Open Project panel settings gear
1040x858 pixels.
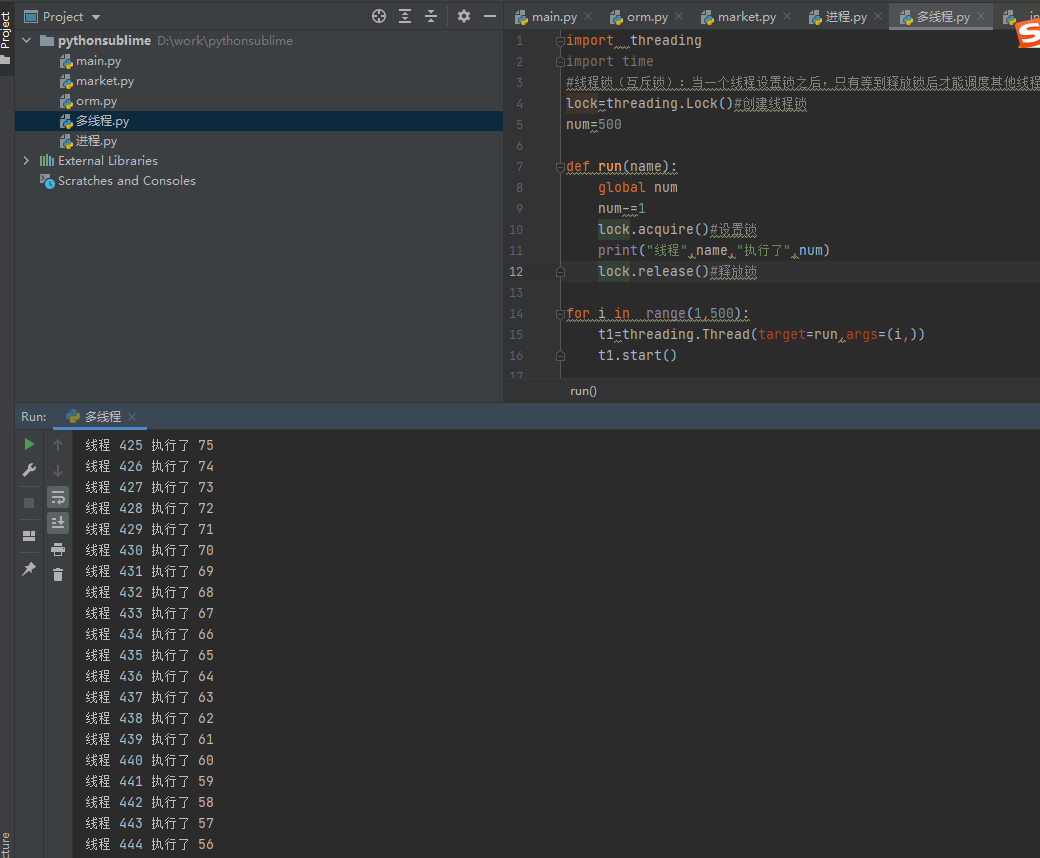[463, 16]
